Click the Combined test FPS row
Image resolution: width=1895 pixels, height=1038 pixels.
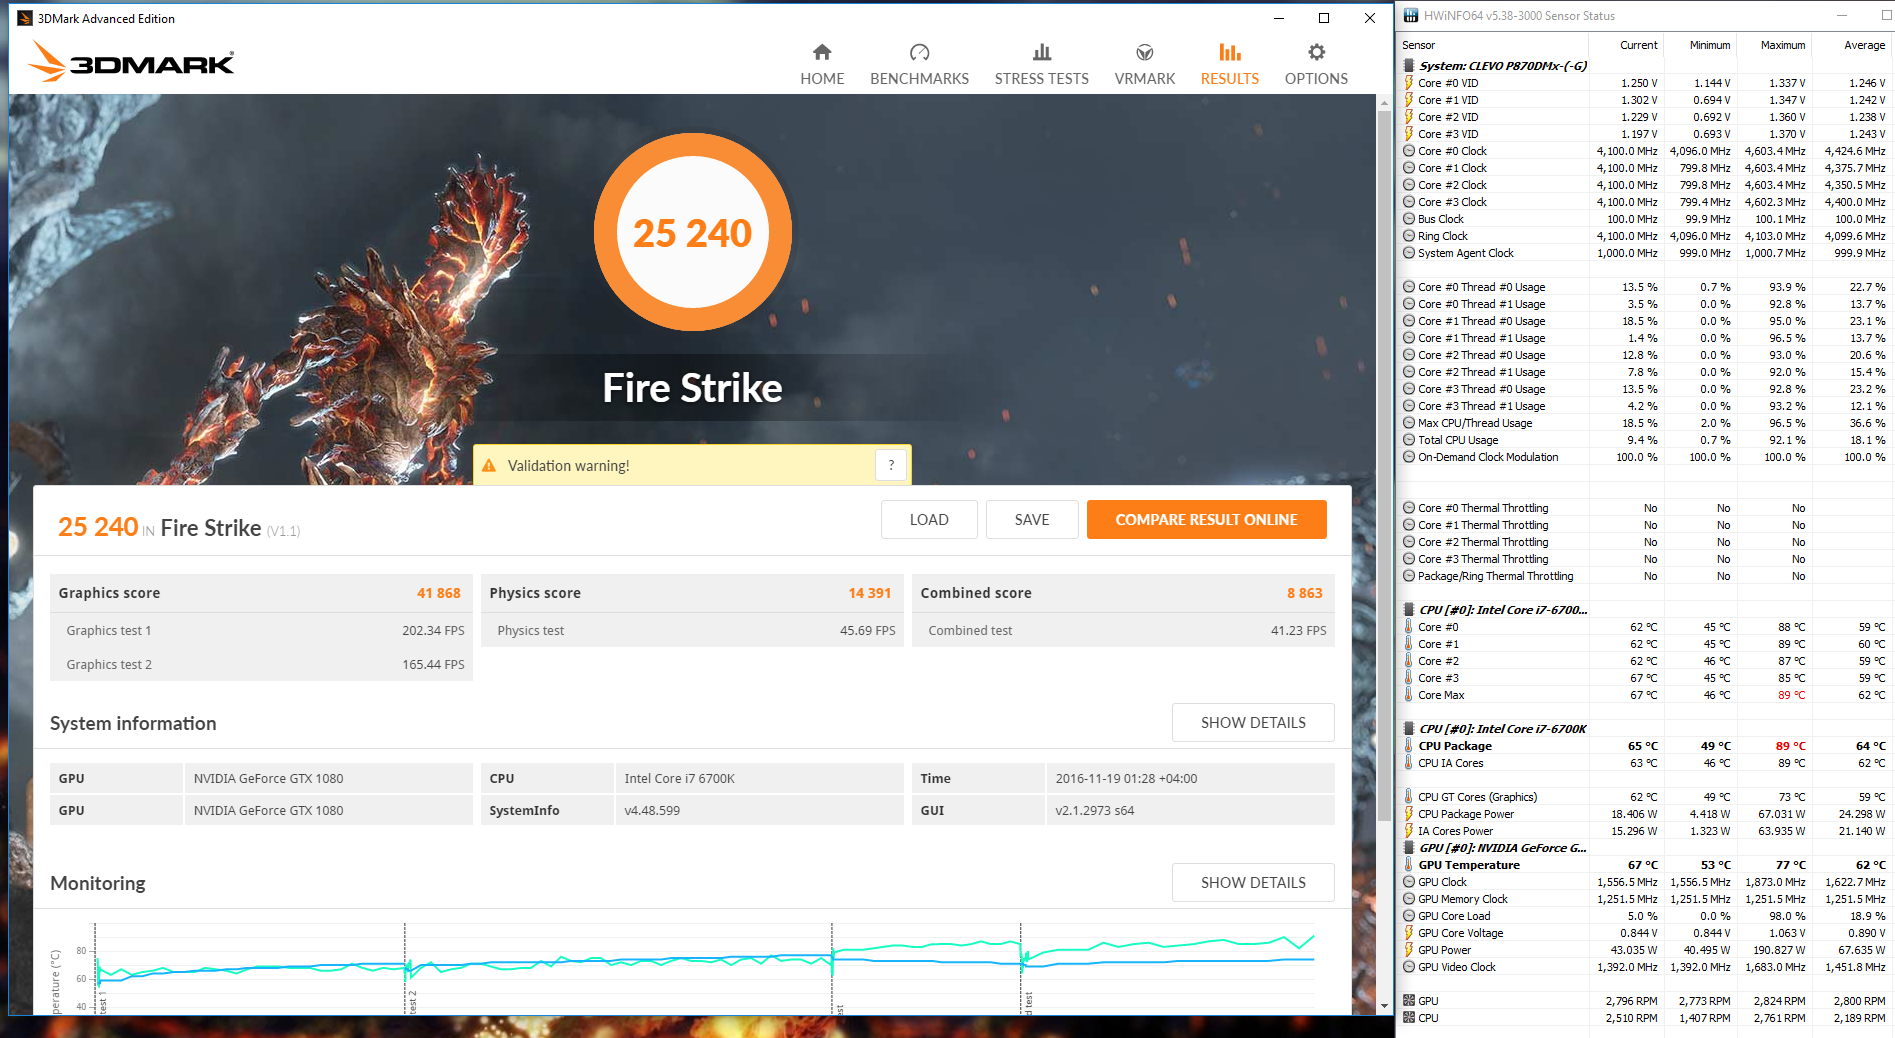pos(1124,630)
